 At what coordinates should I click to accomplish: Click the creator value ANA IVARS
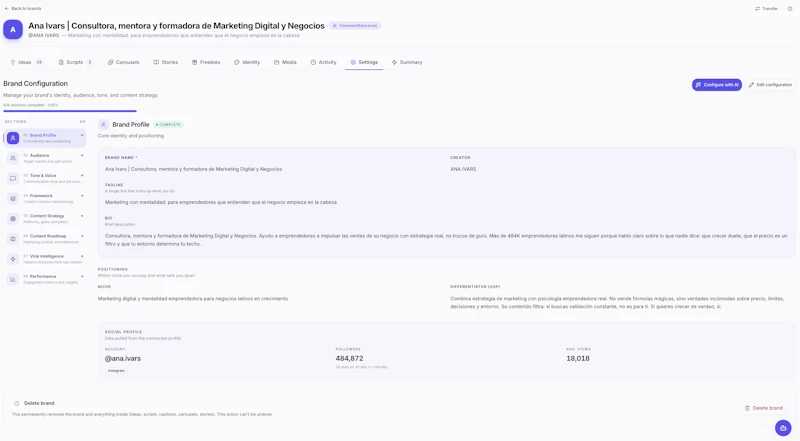[463, 169]
